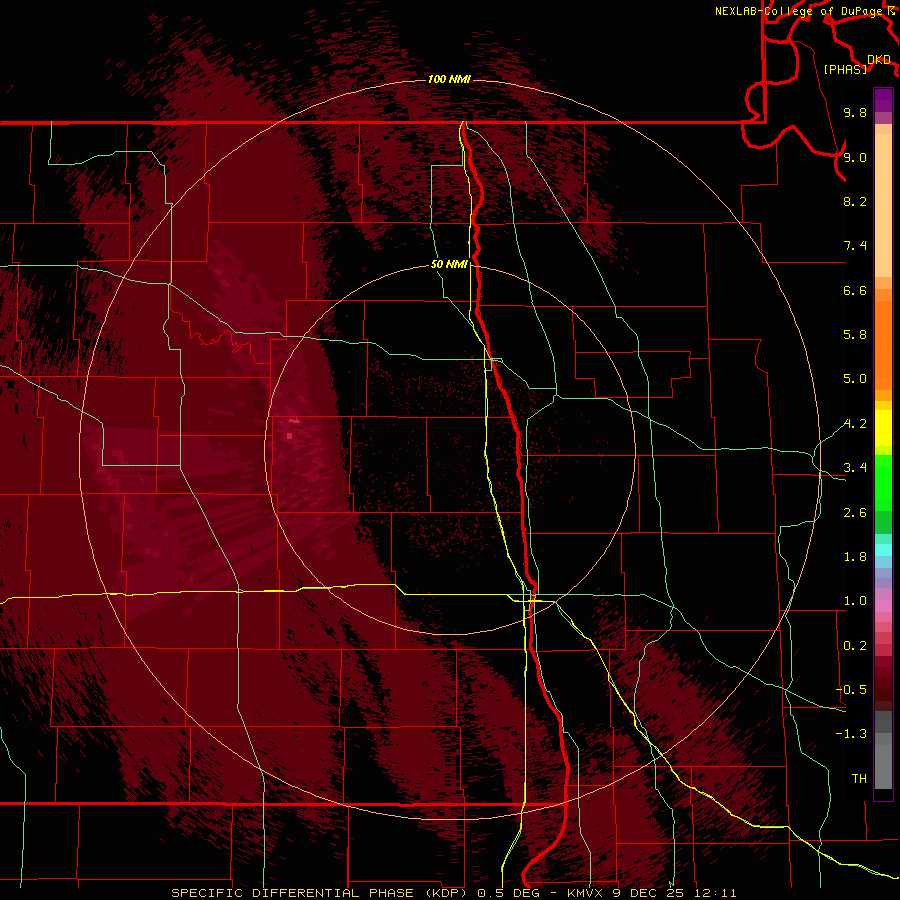Viewport: 900px width, 900px height.
Task: Click the 7.4 legend value
Action: [x=855, y=246]
